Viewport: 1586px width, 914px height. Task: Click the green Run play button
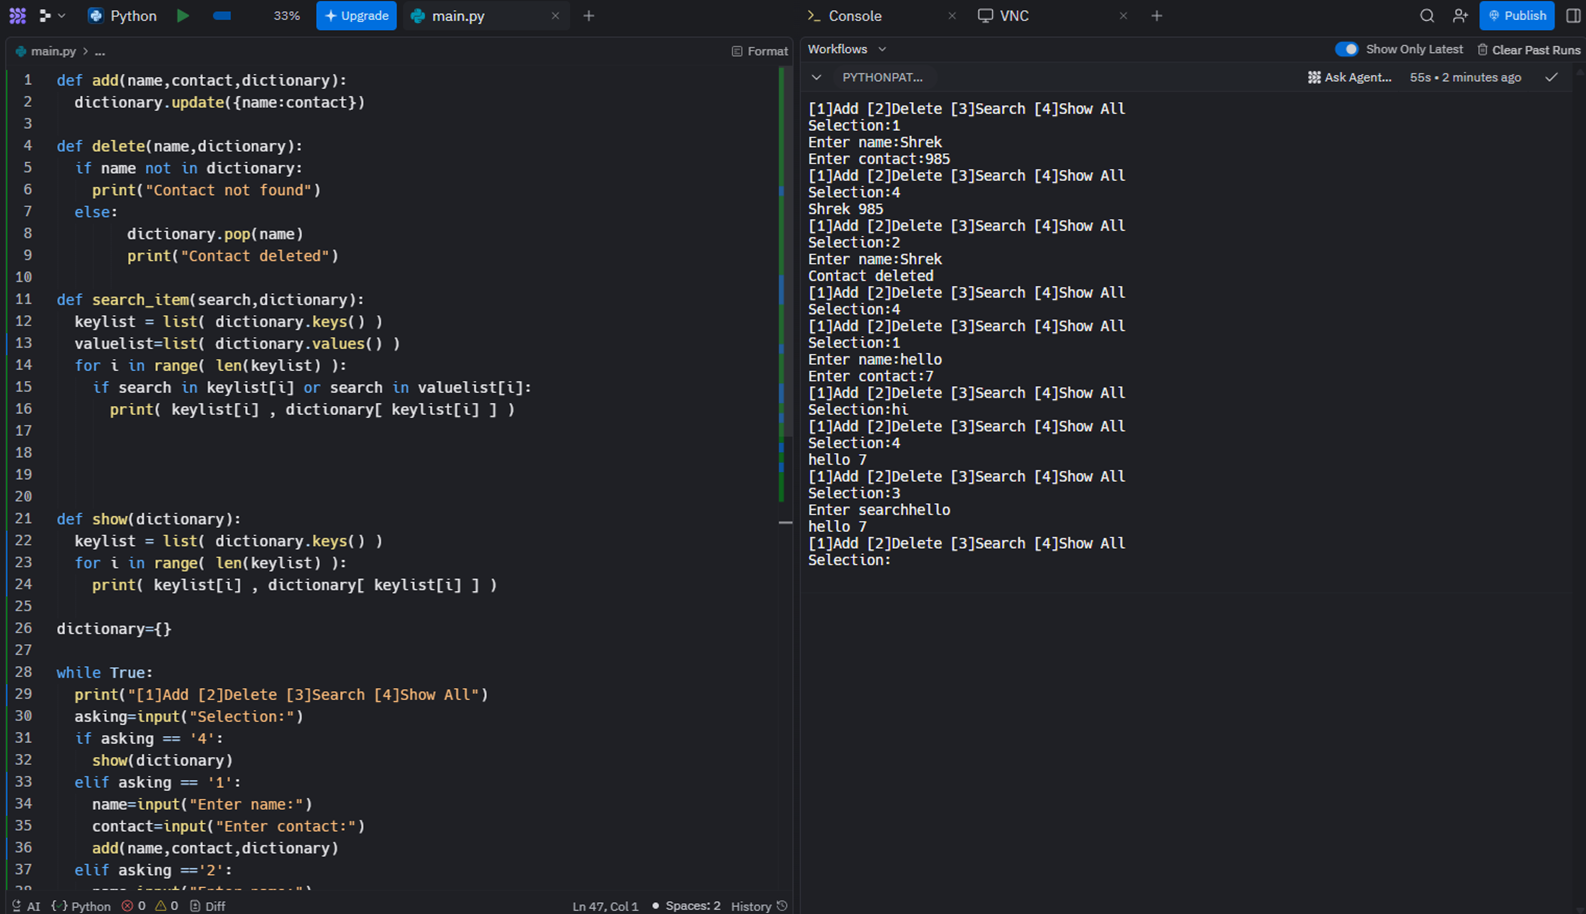coord(183,16)
